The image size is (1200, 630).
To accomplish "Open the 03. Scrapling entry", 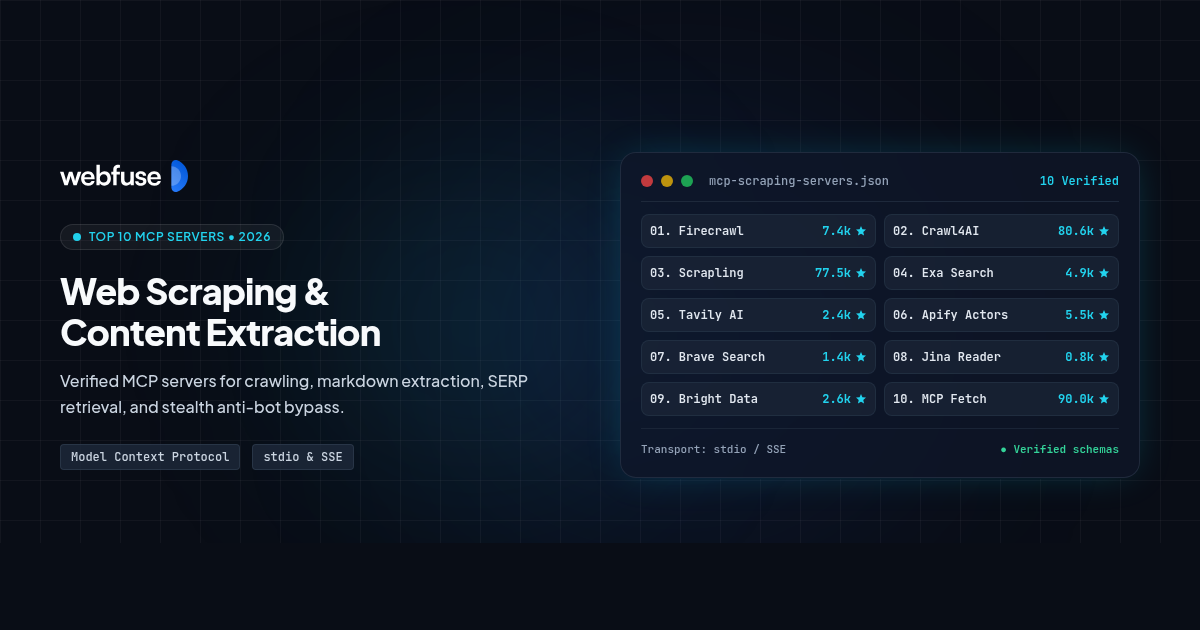I will [x=758, y=273].
